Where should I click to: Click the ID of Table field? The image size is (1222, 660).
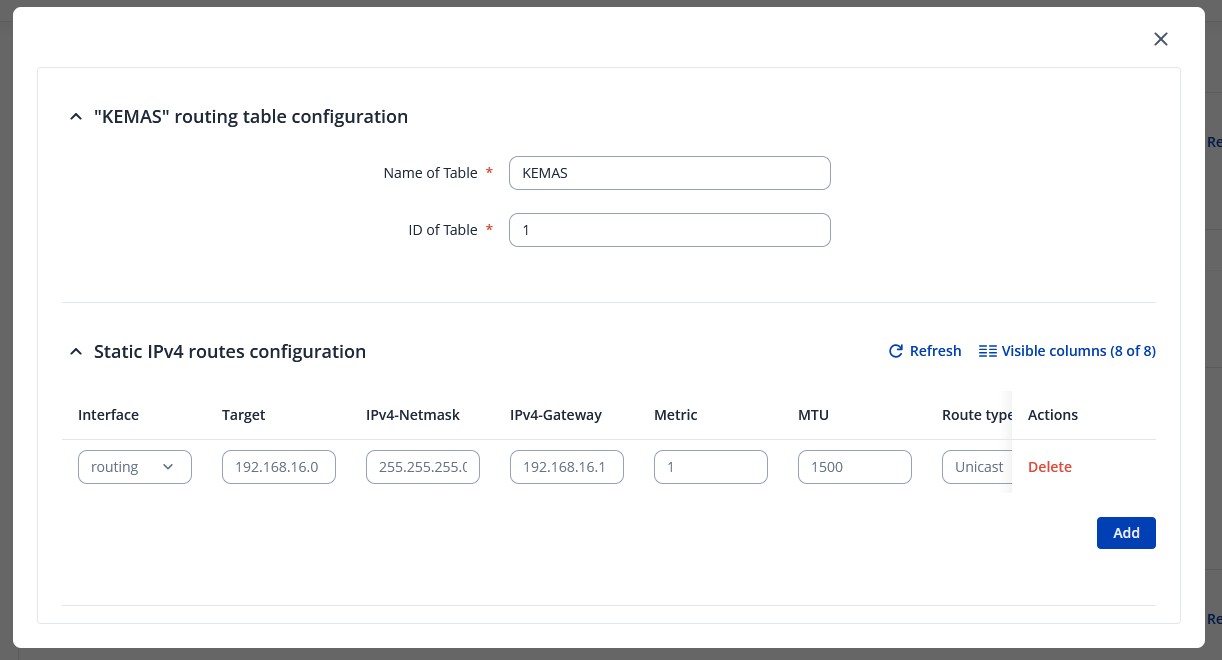[669, 230]
